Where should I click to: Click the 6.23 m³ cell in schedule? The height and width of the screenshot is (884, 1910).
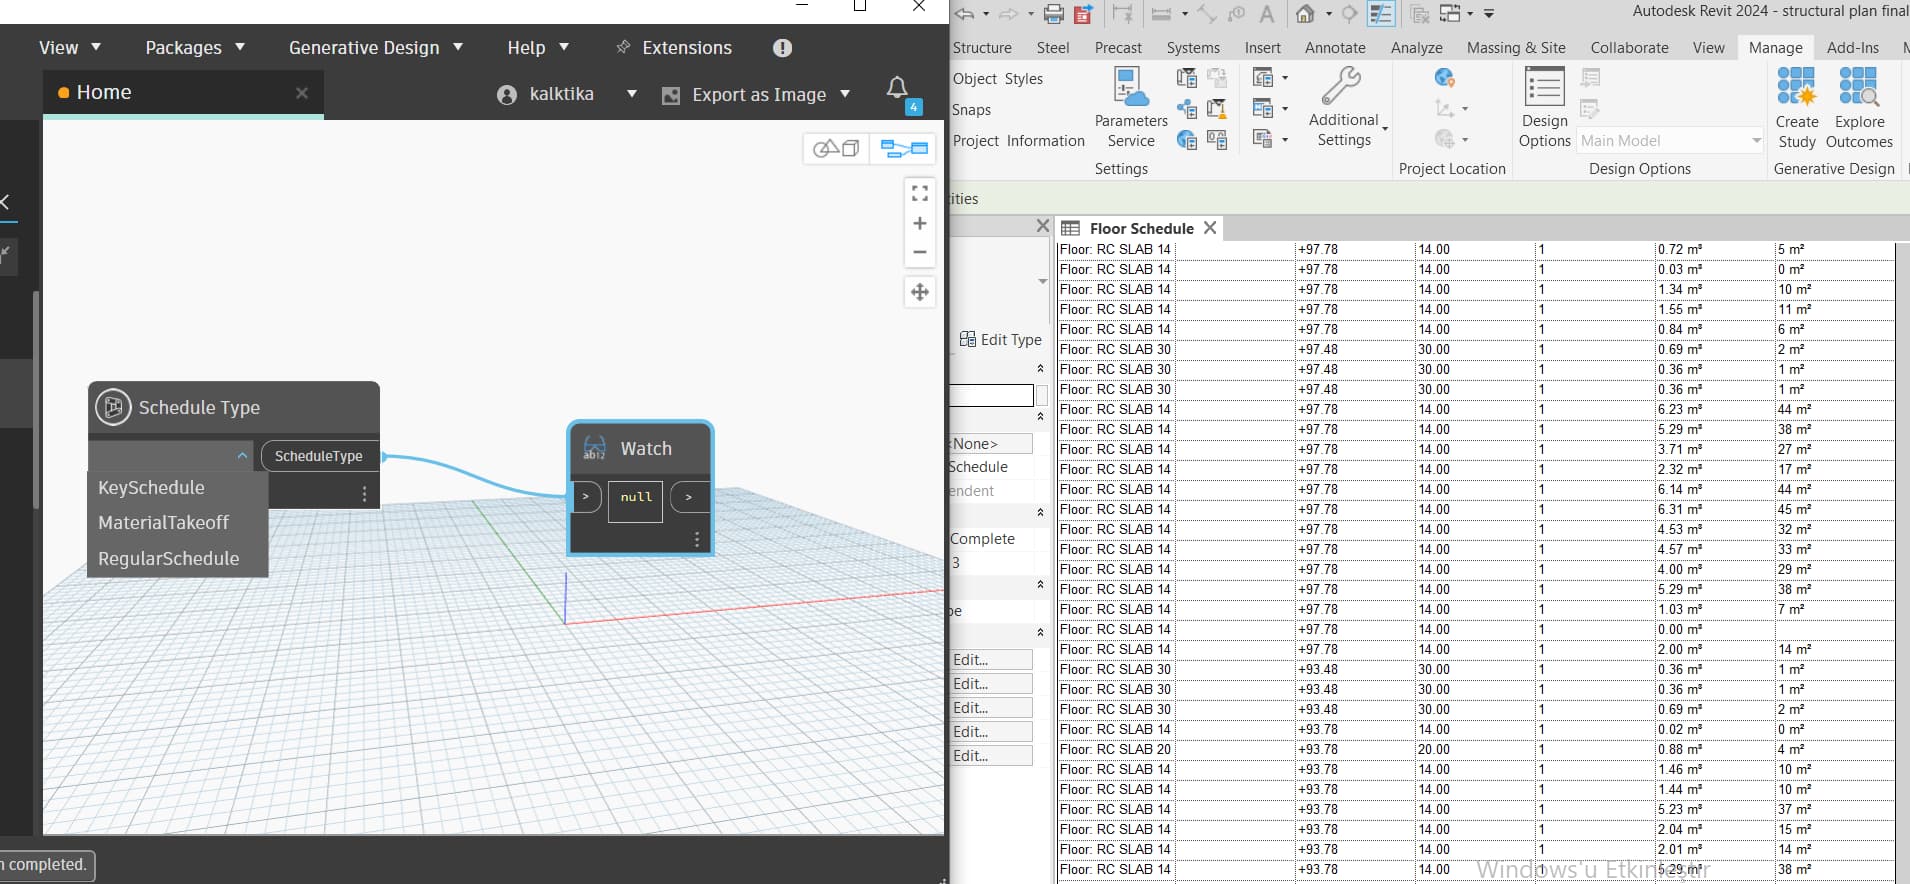point(1714,409)
